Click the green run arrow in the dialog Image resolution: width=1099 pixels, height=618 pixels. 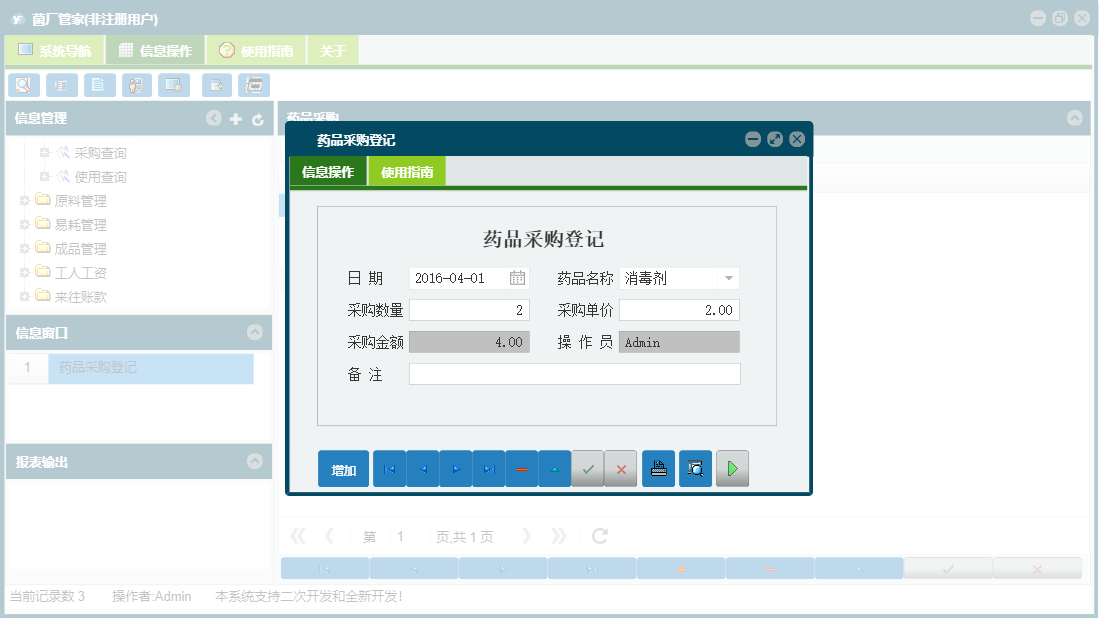[x=732, y=468]
